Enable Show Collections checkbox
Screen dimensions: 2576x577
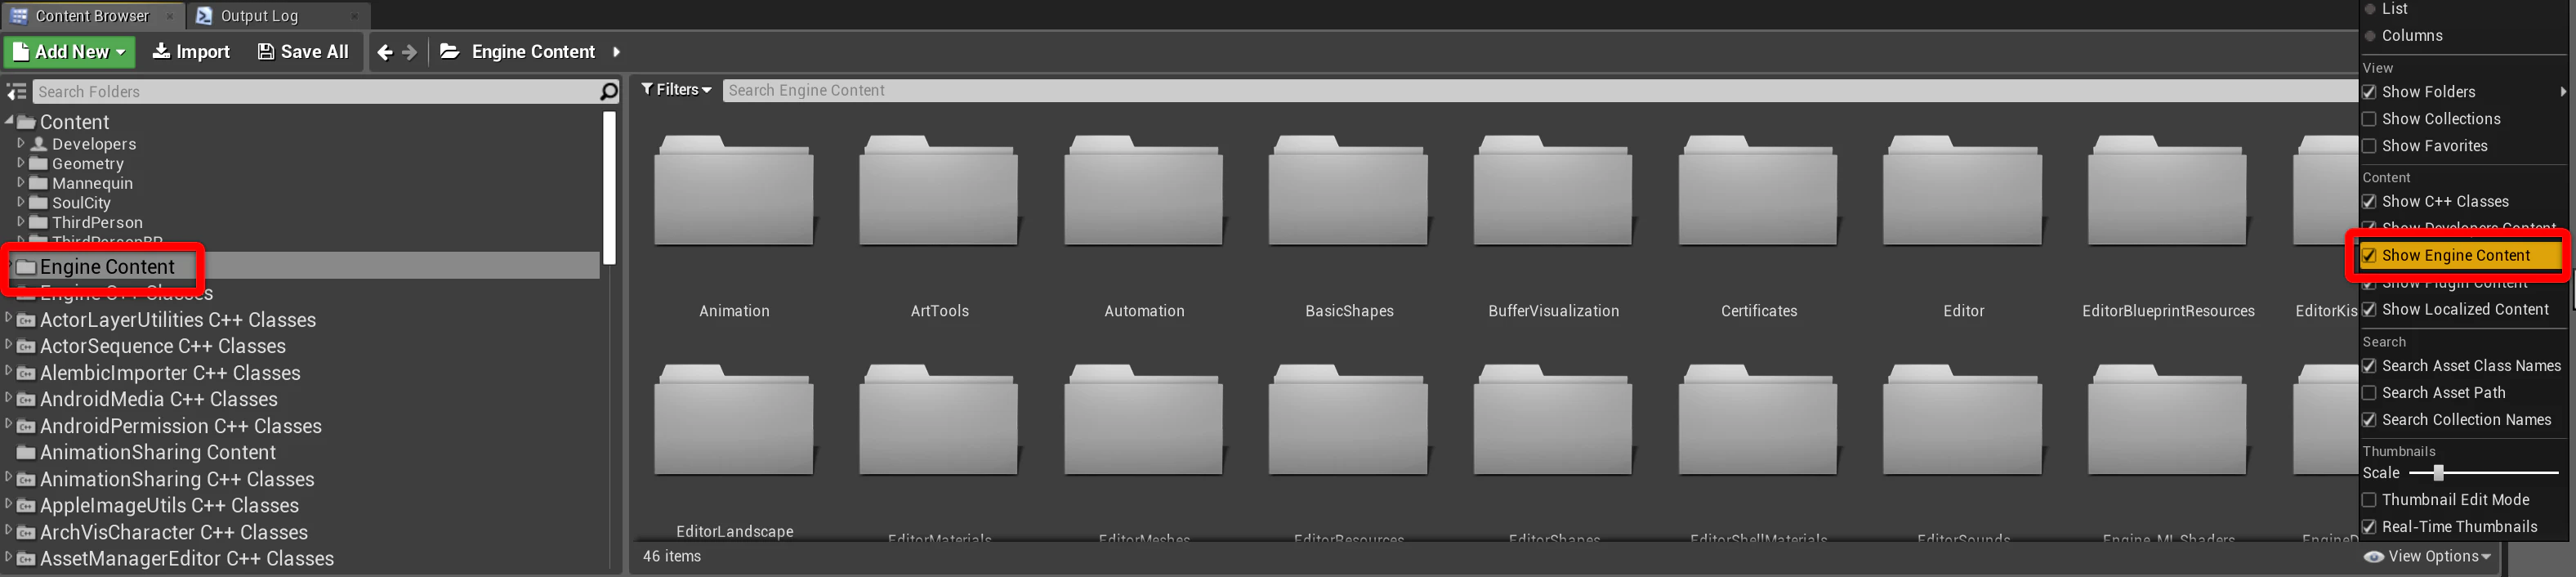(2369, 119)
